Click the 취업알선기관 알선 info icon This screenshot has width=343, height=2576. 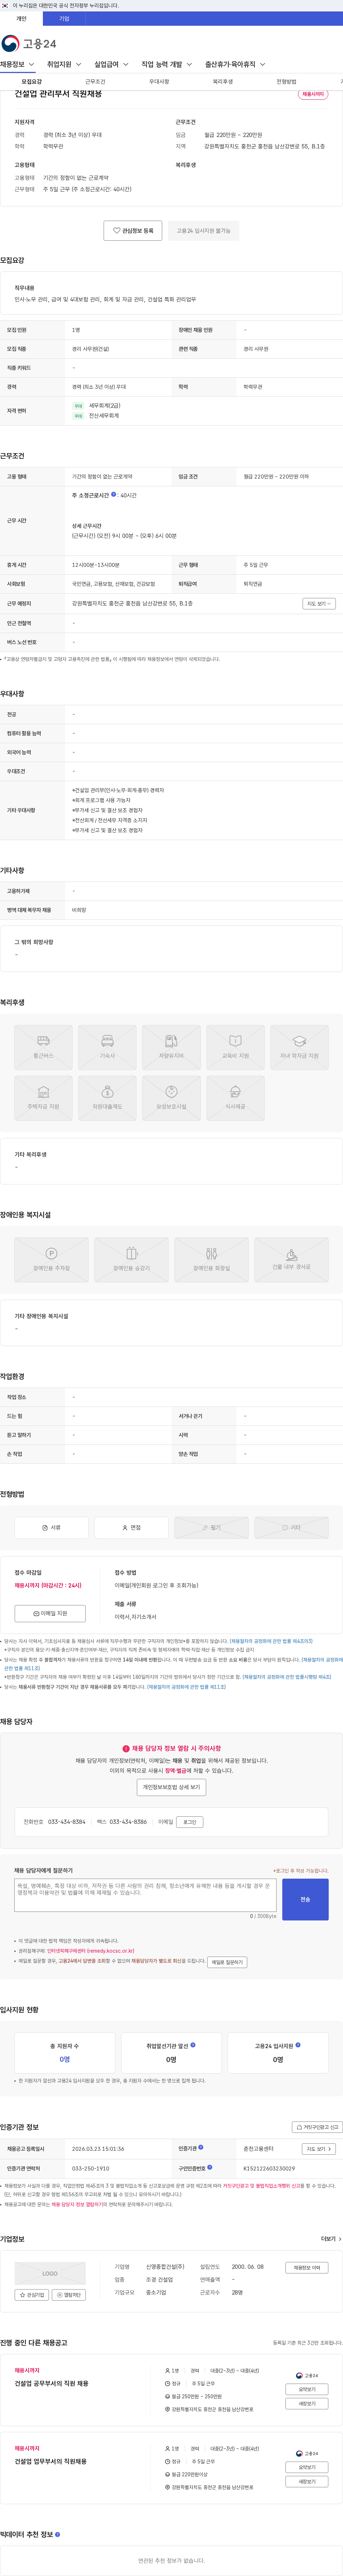[x=193, y=2045]
